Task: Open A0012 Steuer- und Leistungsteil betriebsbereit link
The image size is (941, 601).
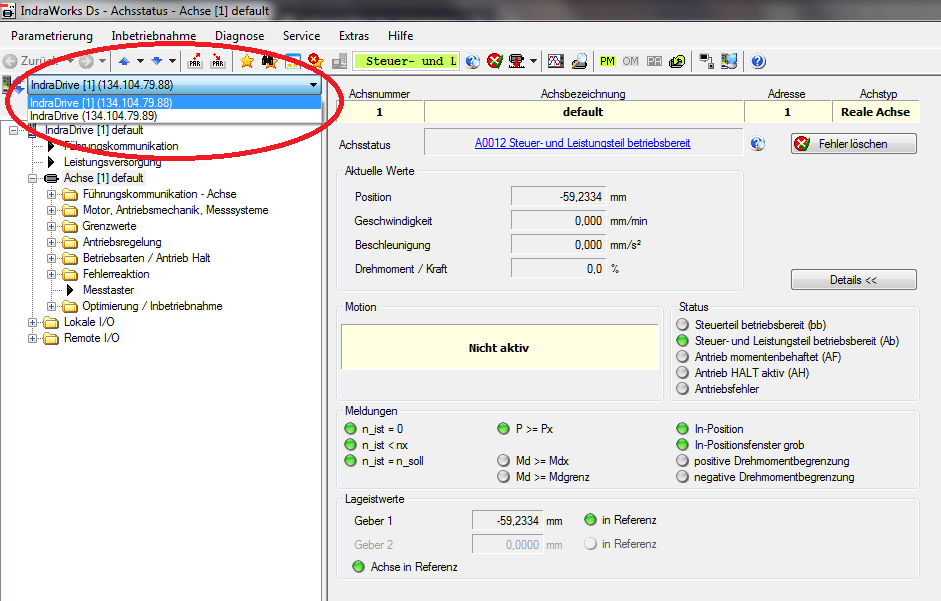Action: tap(582, 143)
